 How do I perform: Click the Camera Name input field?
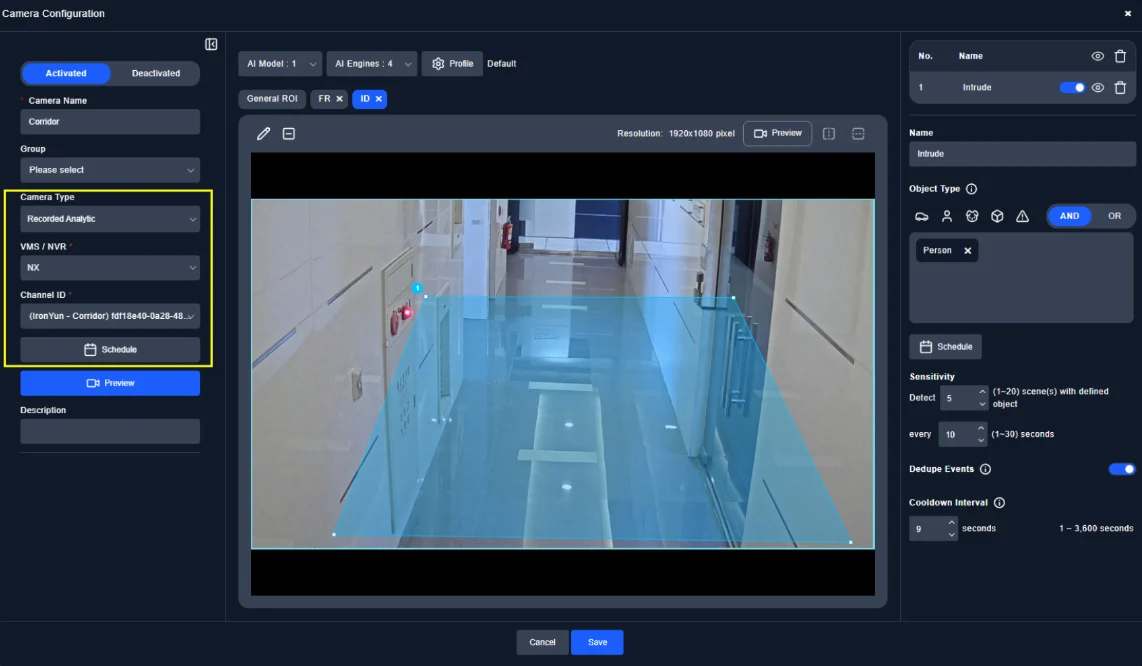tap(110, 122)
